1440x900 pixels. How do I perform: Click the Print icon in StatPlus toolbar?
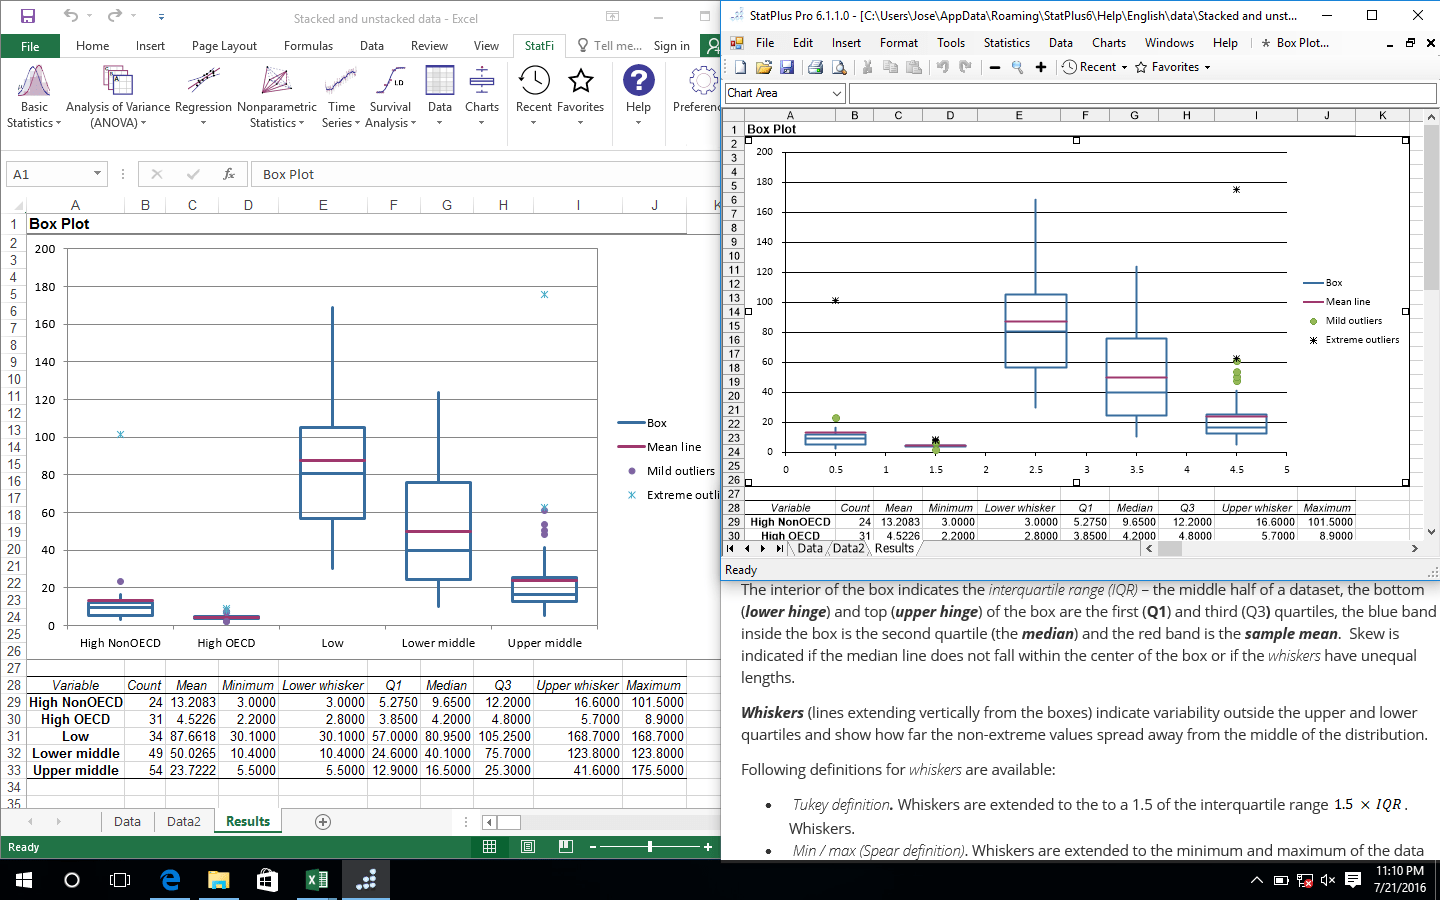[x=812, y=66]
